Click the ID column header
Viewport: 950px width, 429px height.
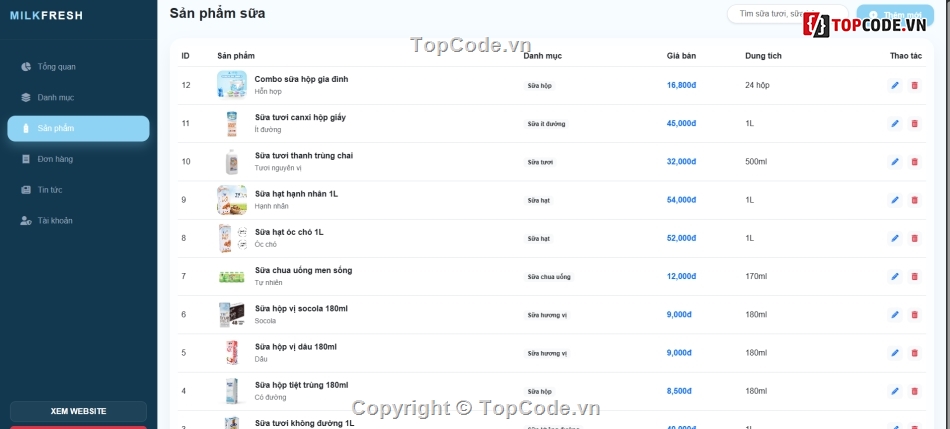pos(185,56)
